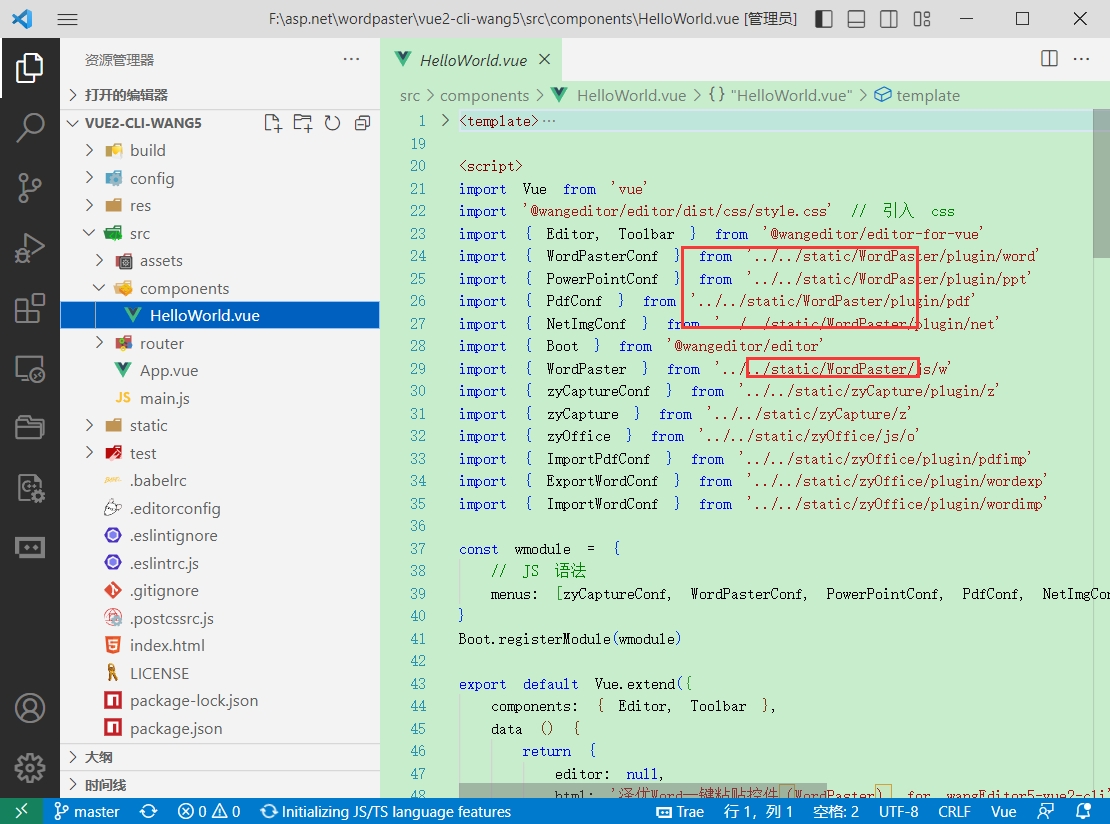This screenshot has width=1110, height=824.
Task: Toggle the bottom panel layout button
Action: click(x=856, y=19)
